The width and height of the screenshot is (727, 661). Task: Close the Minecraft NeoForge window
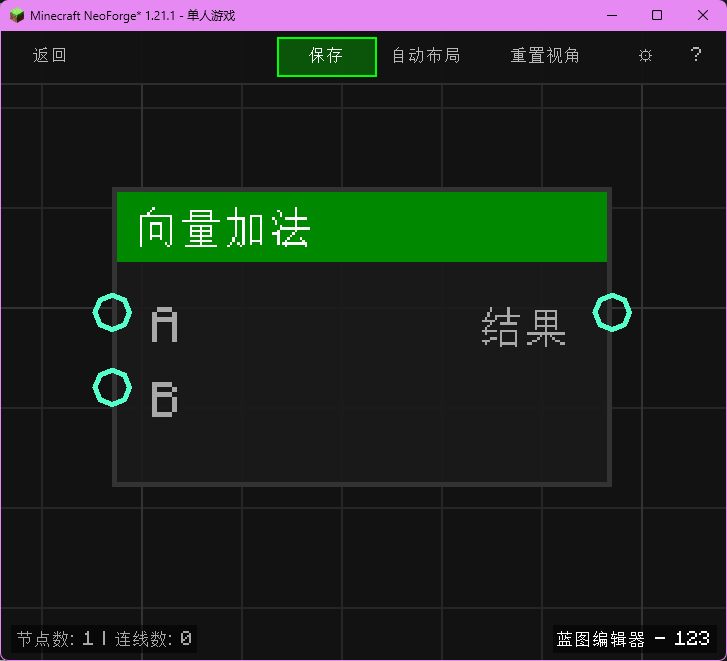702,15
